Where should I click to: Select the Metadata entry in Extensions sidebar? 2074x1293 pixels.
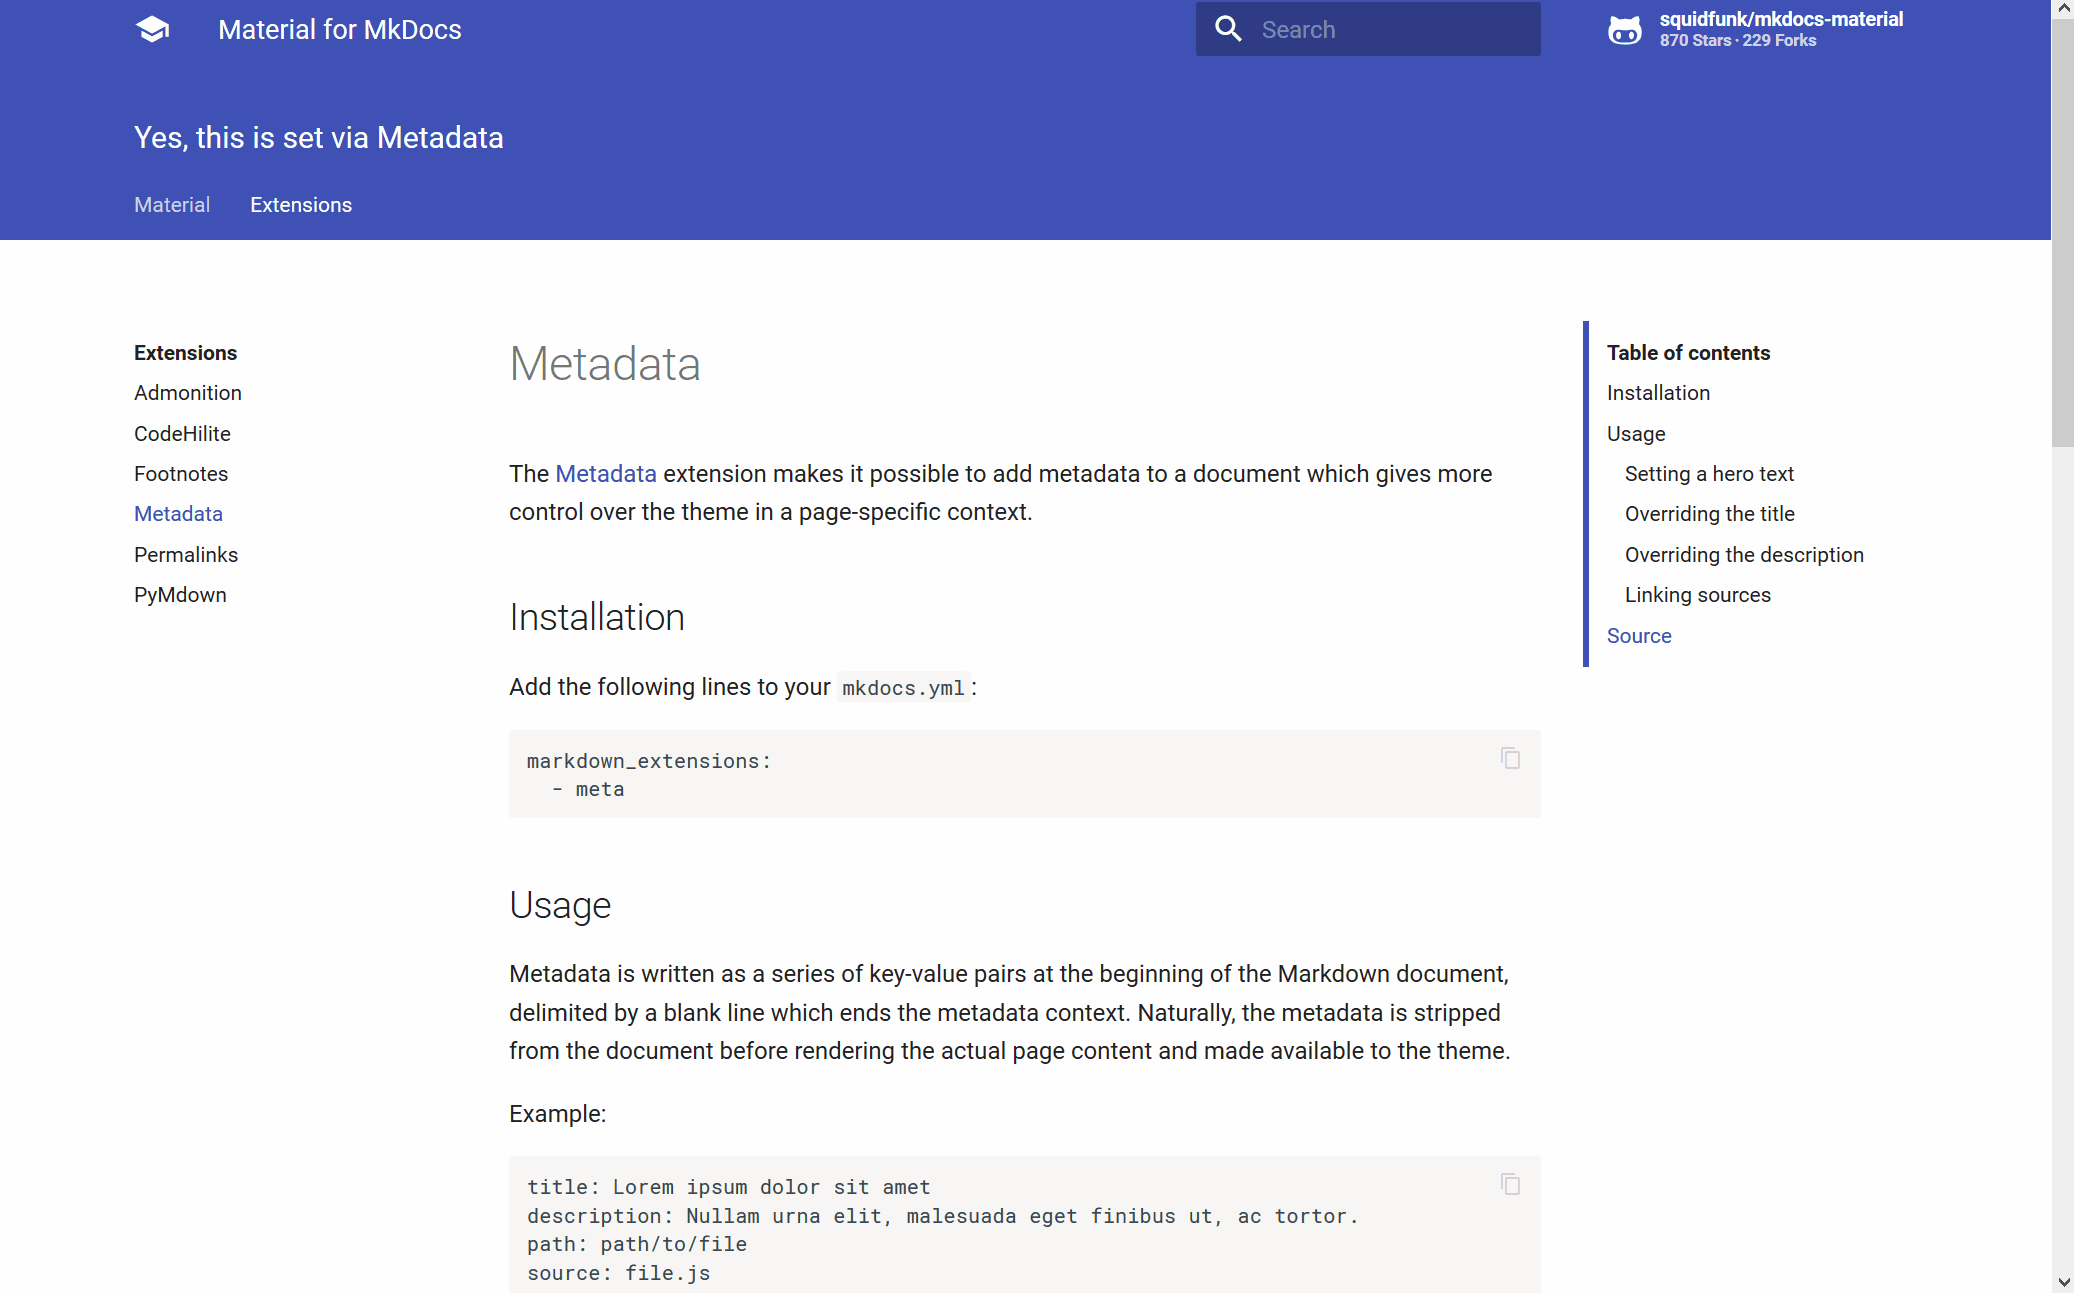coord(178,513)
